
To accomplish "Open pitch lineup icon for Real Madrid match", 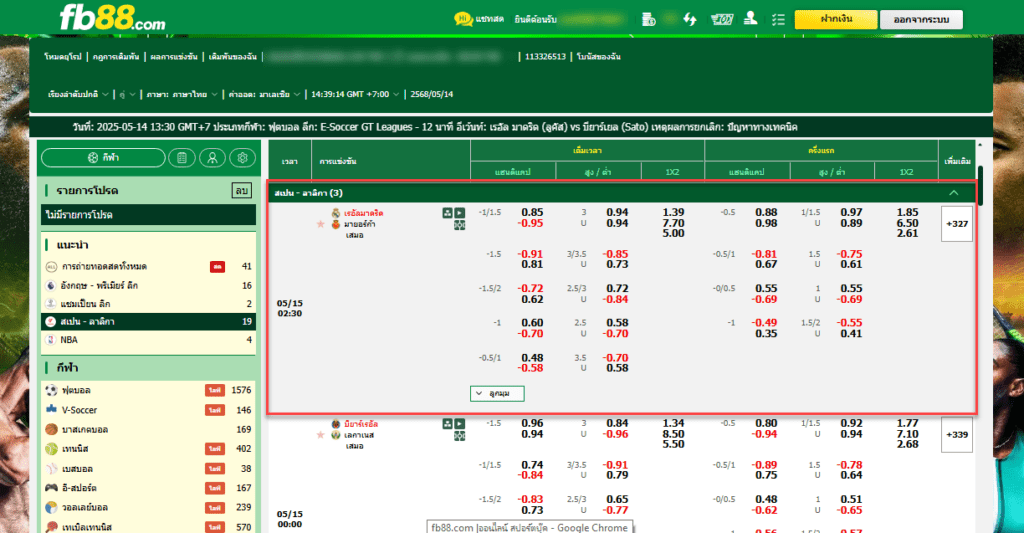I will point(460,225).
